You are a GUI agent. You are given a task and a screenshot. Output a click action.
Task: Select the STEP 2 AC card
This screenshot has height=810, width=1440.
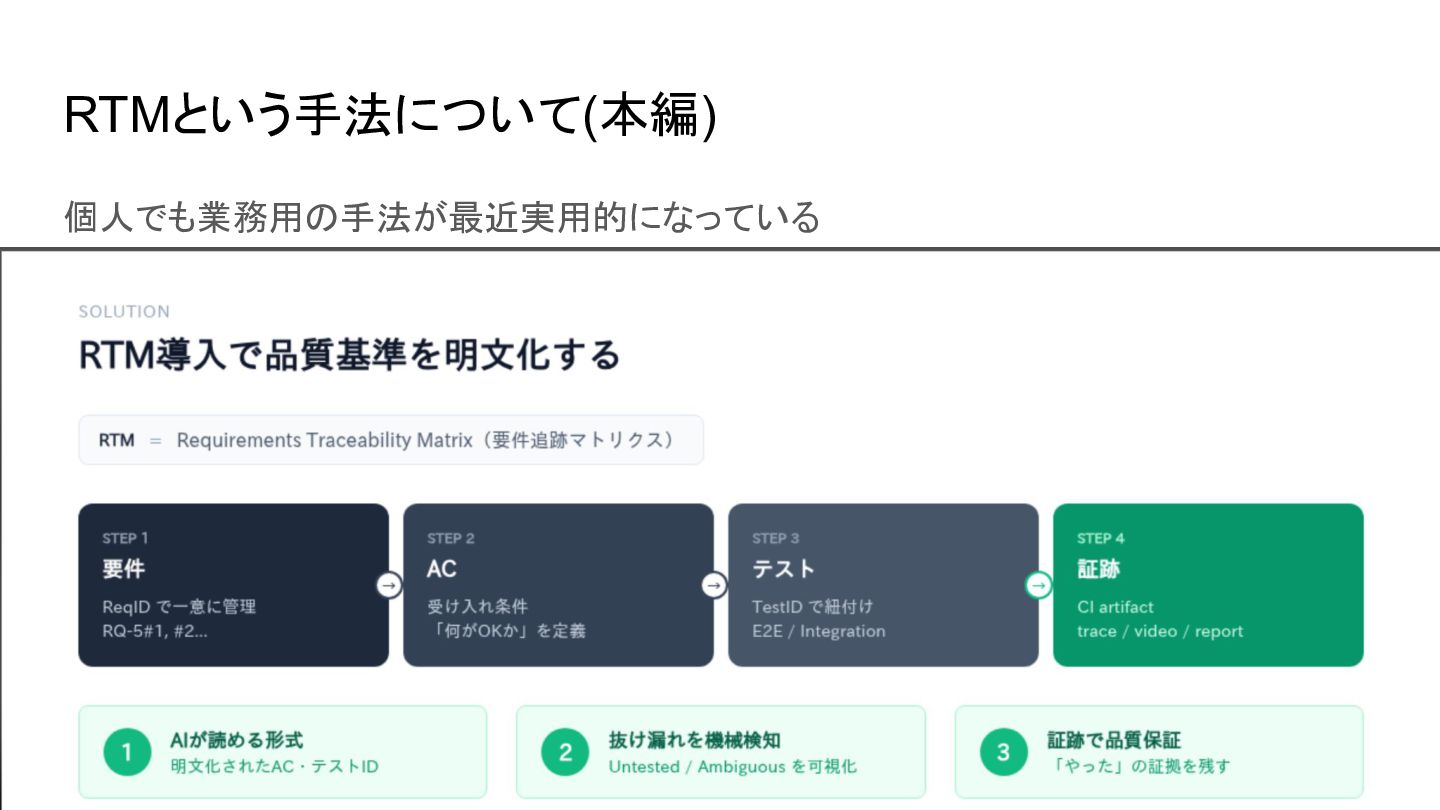558,585
